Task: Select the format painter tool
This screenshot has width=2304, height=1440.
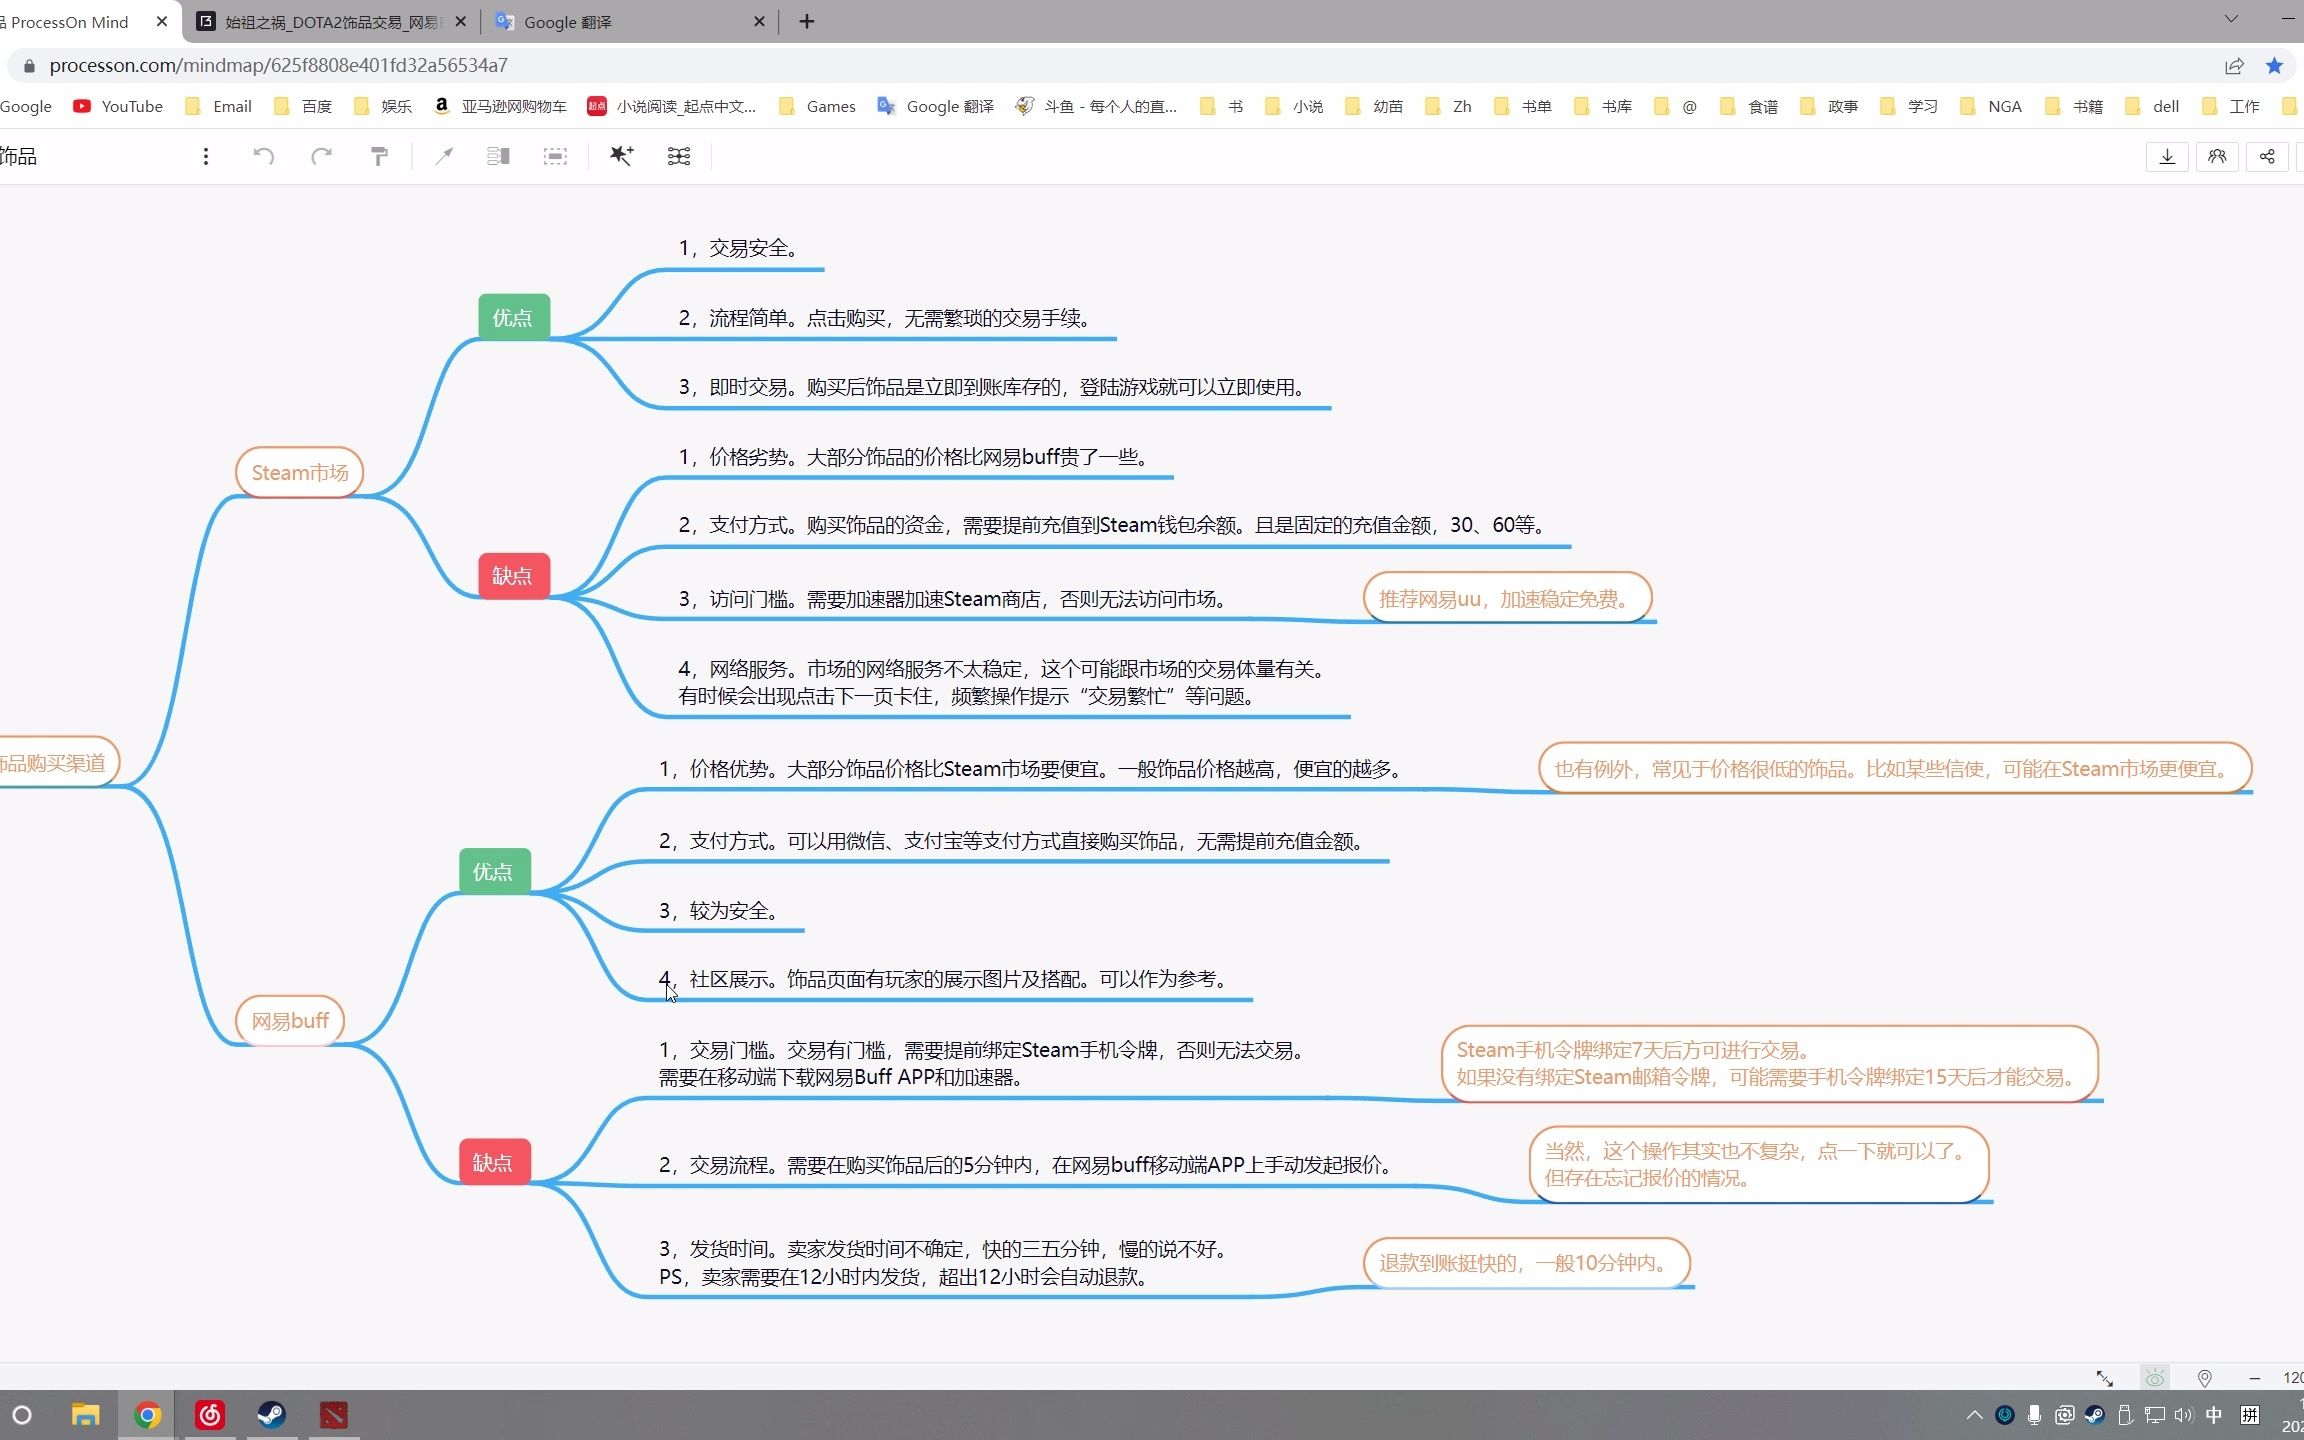Action: (379, 156)
